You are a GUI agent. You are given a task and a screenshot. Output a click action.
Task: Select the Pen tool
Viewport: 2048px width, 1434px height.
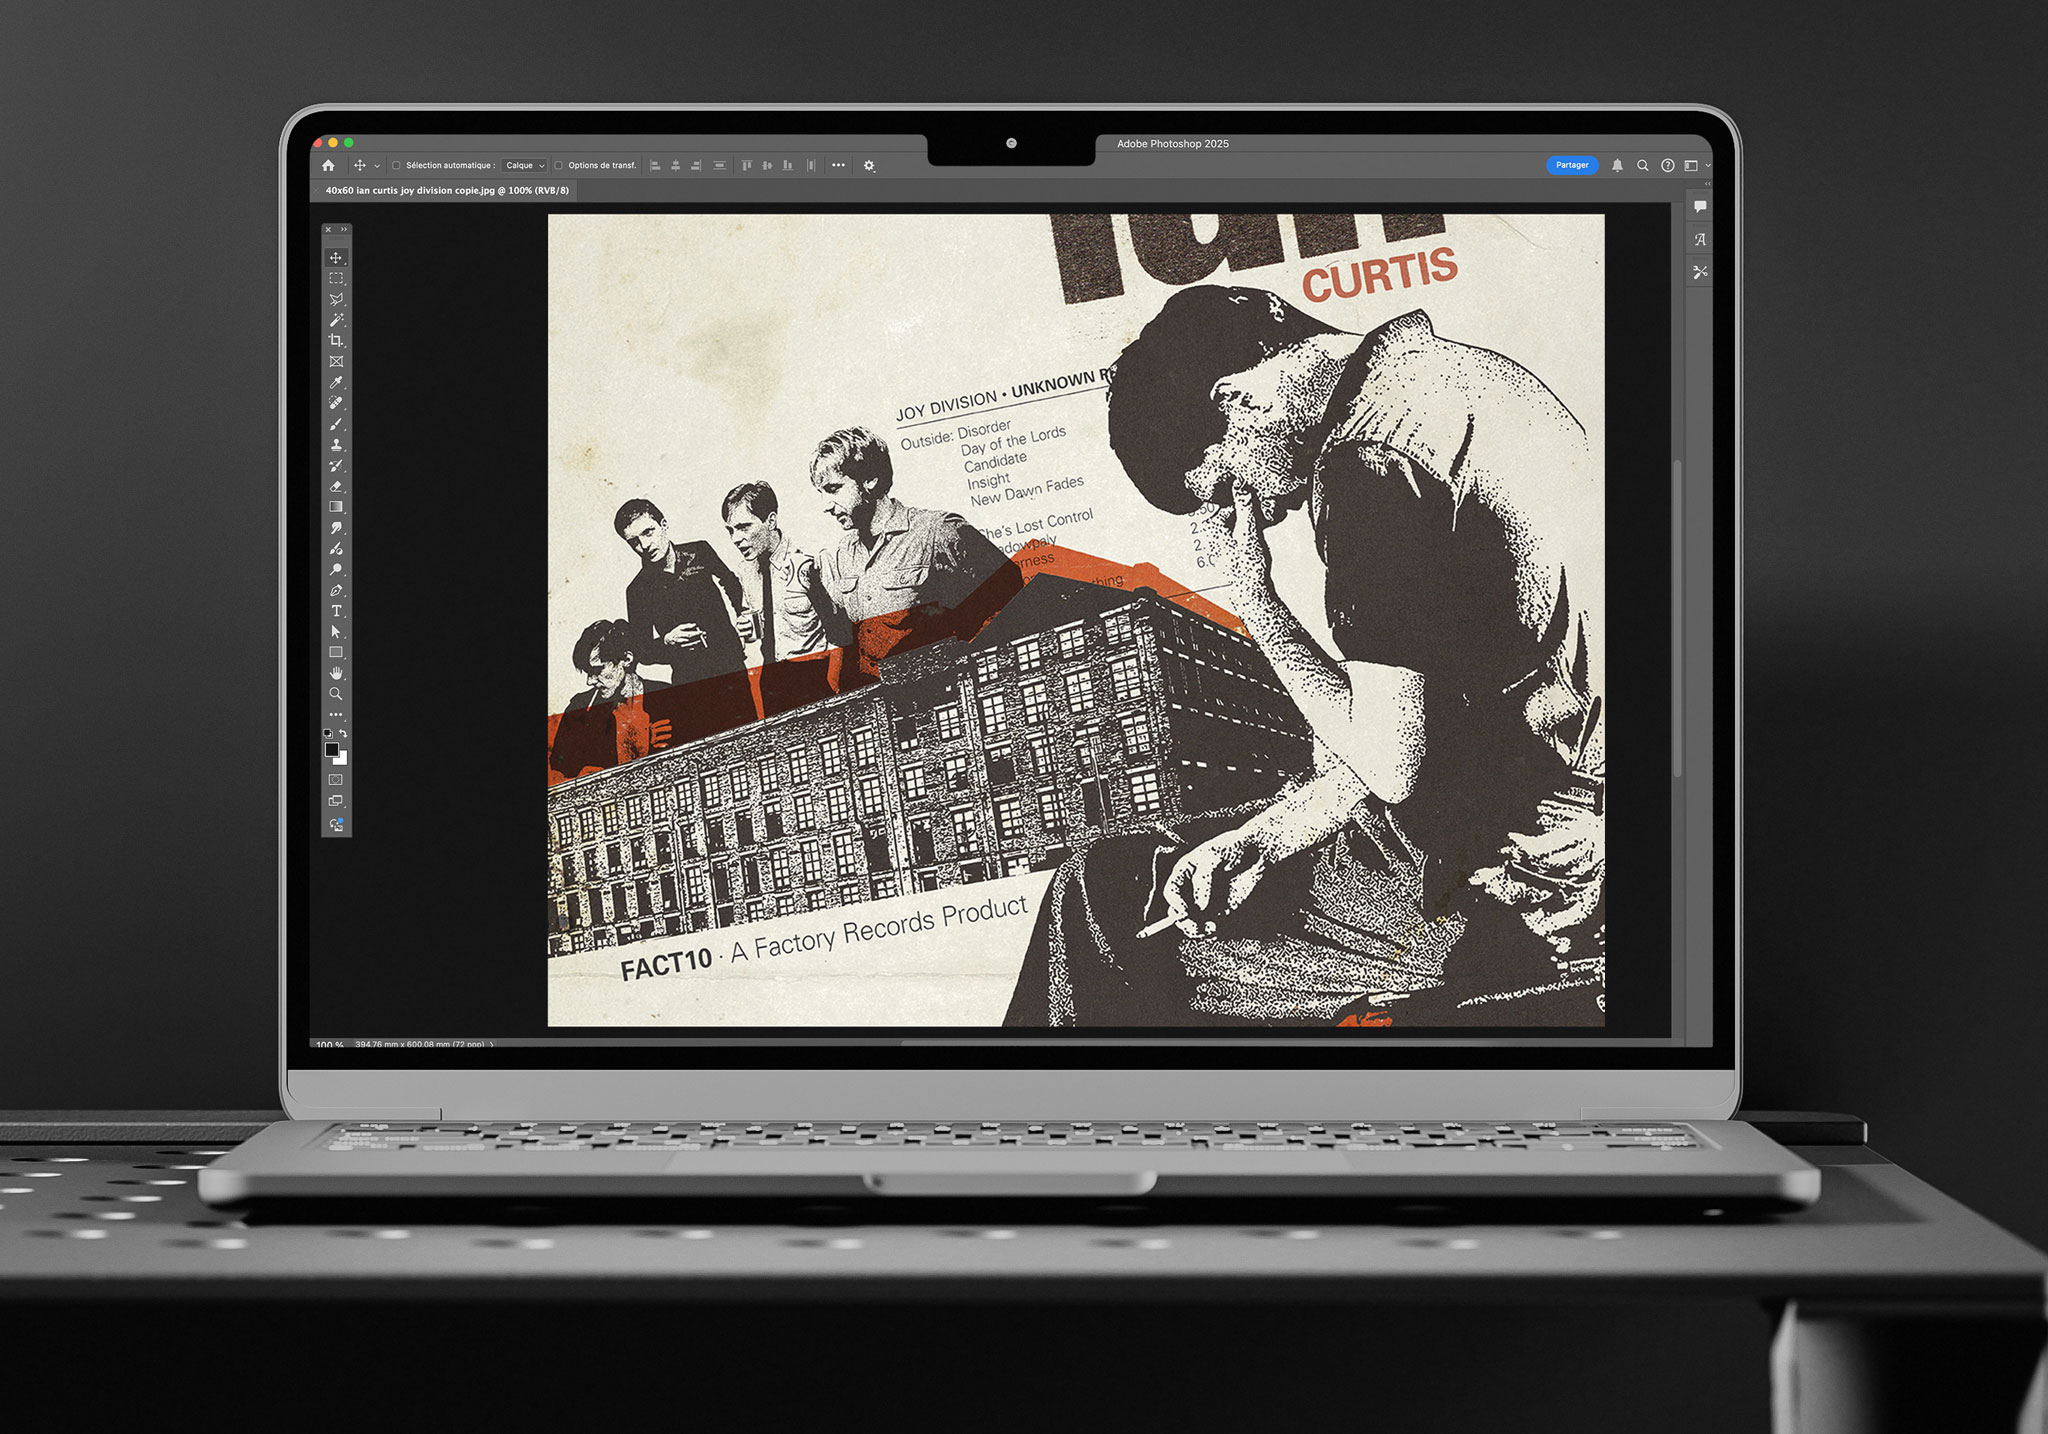coord(336,591)
